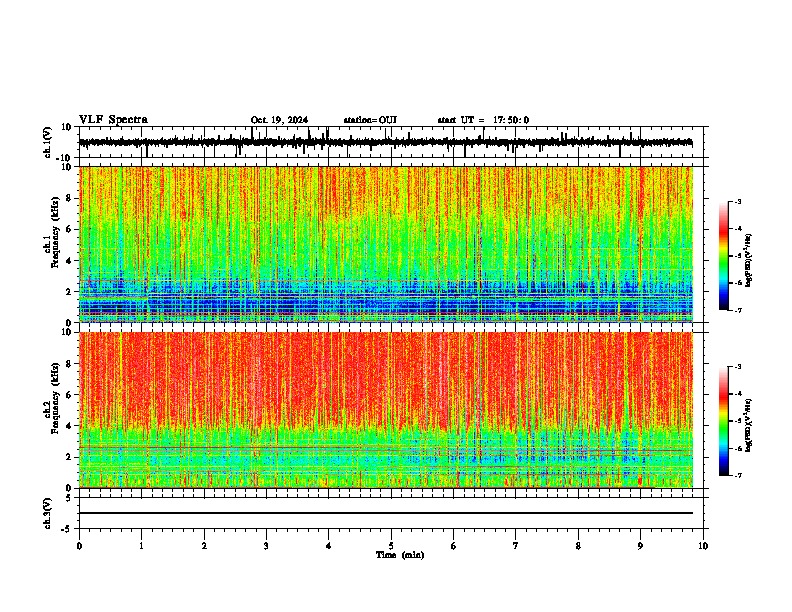Click the ch.1 spectrogram plot area
Image resolution: width=792 pixels, height=612 pixels.
click(386, 244)
